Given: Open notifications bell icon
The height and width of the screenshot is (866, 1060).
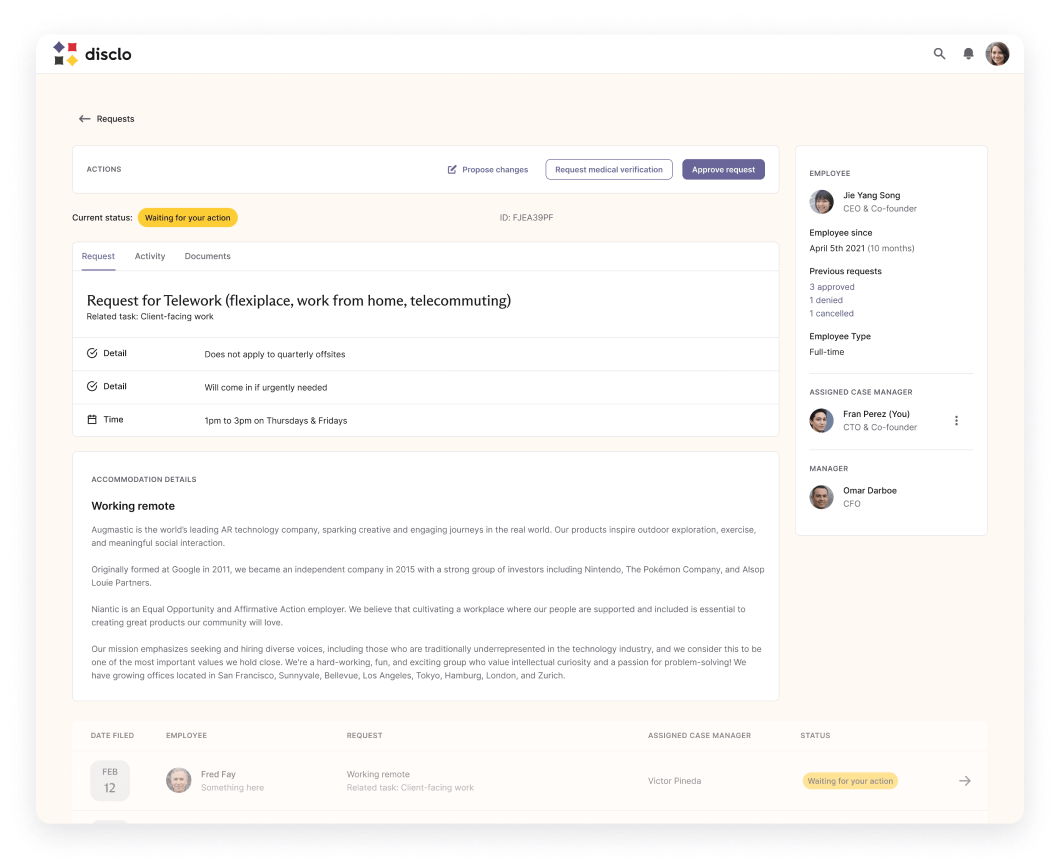Looking at the screenshot, I should pos(968,54).
